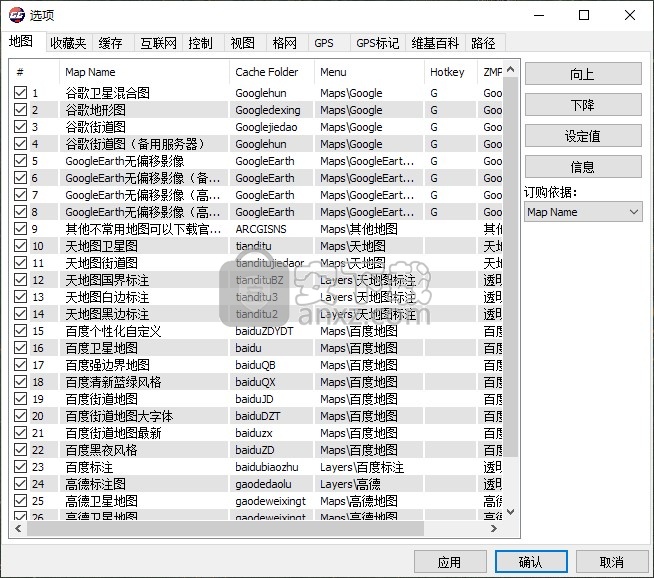Click the 应用 apply button
The height and width of the screenshot is (578, 654).
(450, 562)
